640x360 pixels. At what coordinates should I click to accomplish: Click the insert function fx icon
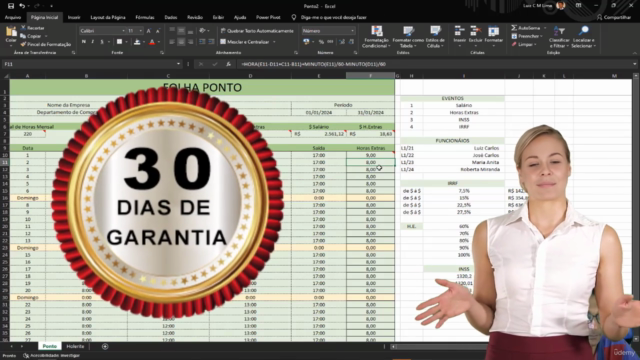pos(229,64)
